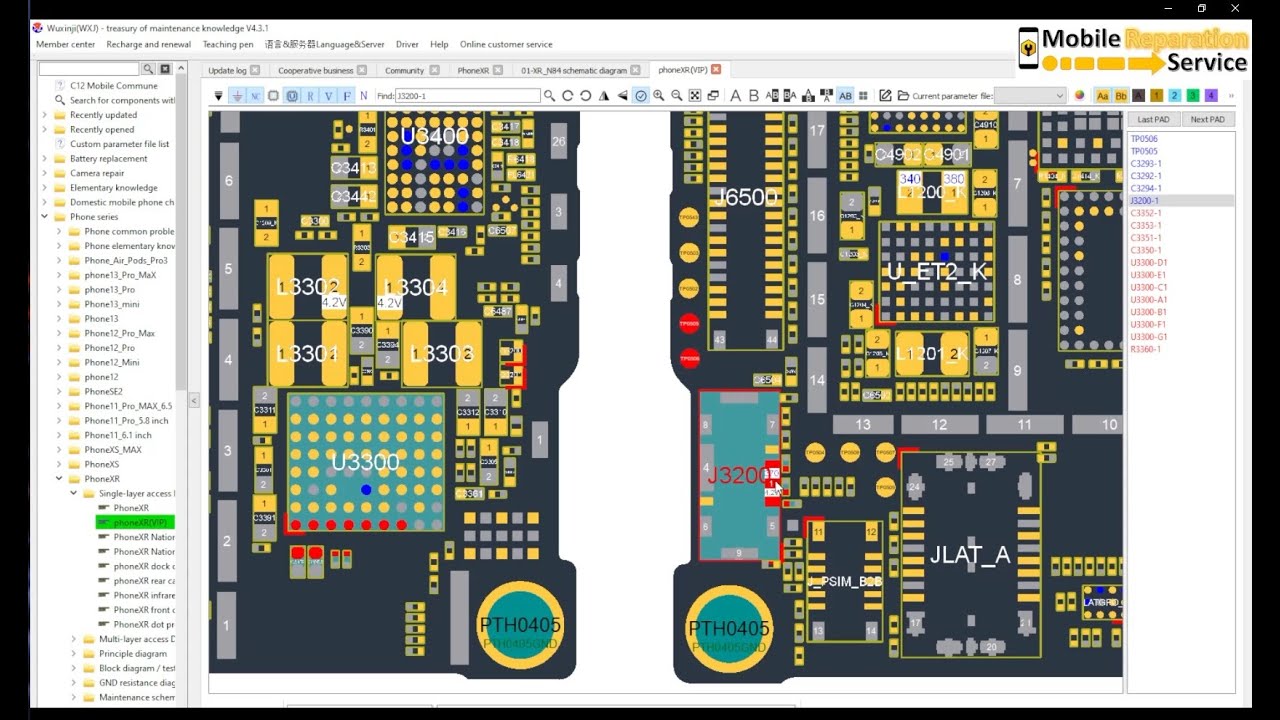1280x720 pixels.
Task: Toggle the V voltage display button
Action: pos(328,96)
